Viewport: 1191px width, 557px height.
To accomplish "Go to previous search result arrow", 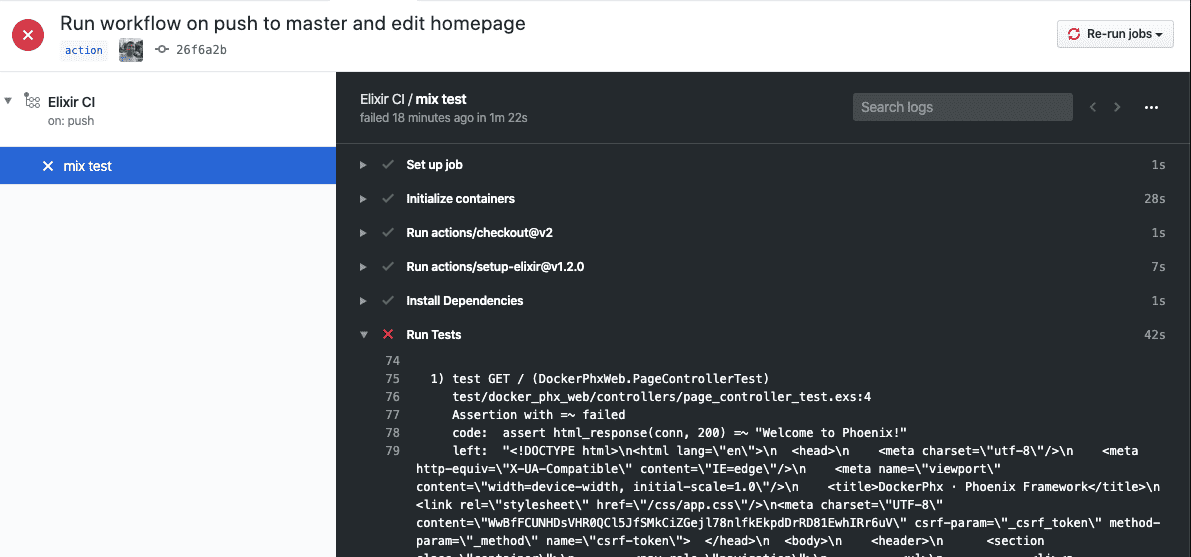I will (1093, 107).
